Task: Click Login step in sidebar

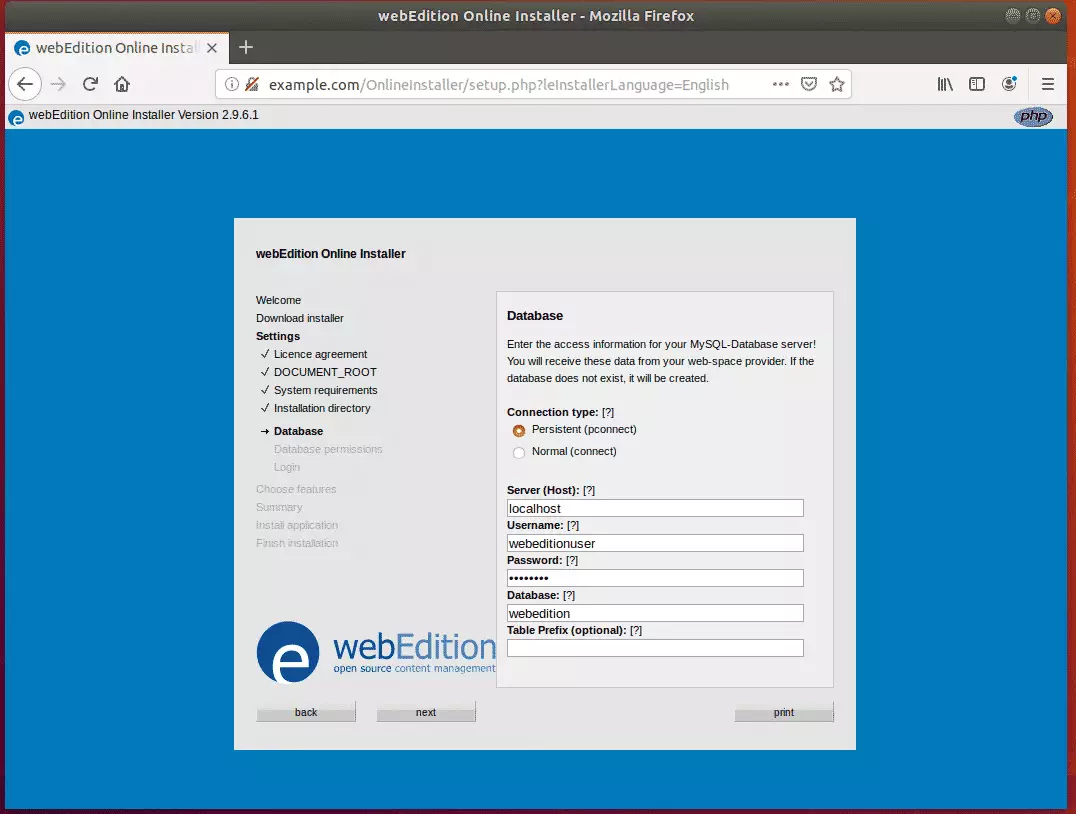Action: pos(287,467)
